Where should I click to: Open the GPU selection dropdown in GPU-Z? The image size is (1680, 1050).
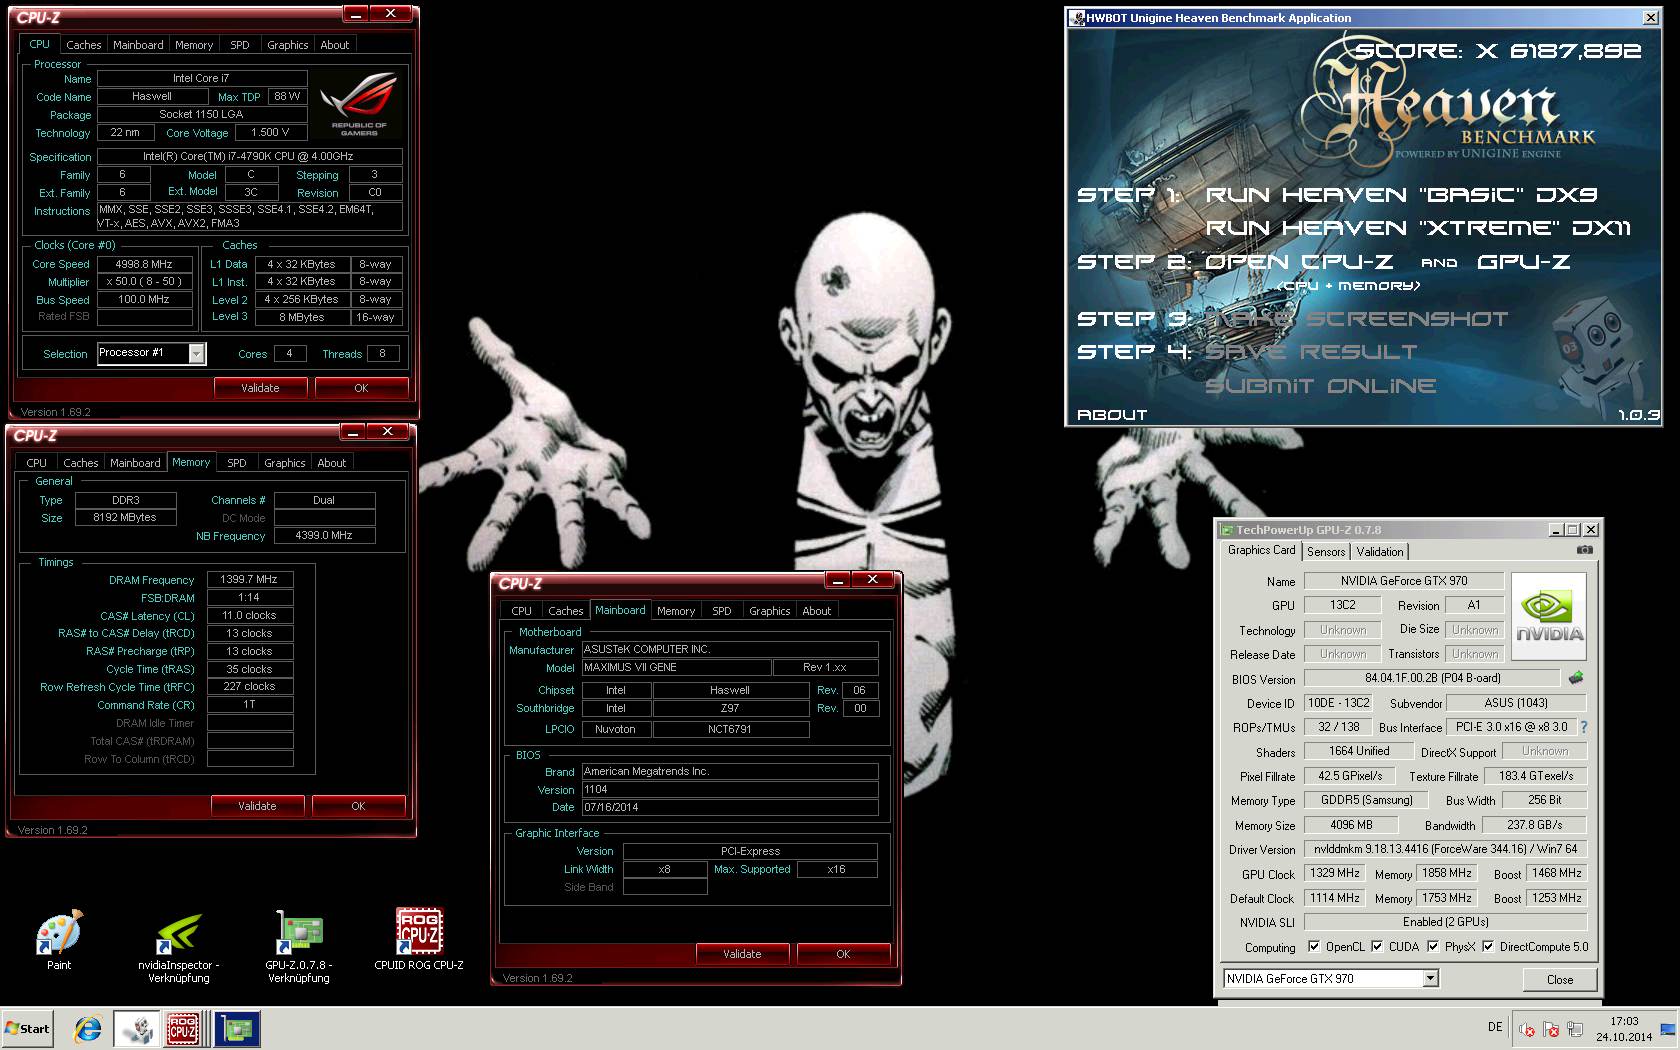coord(1430,979)
